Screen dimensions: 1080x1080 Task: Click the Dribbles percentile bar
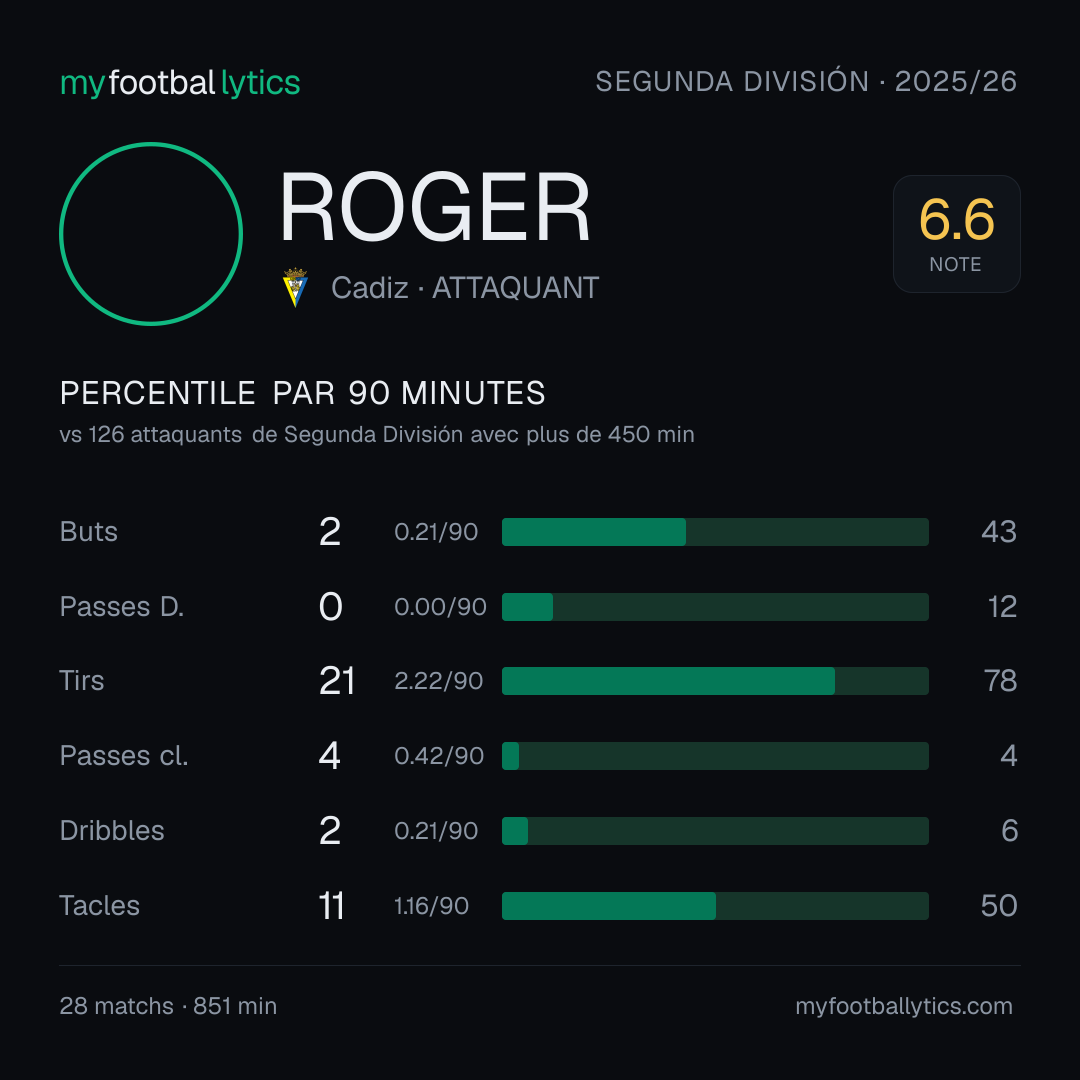(x=715, y=831)
